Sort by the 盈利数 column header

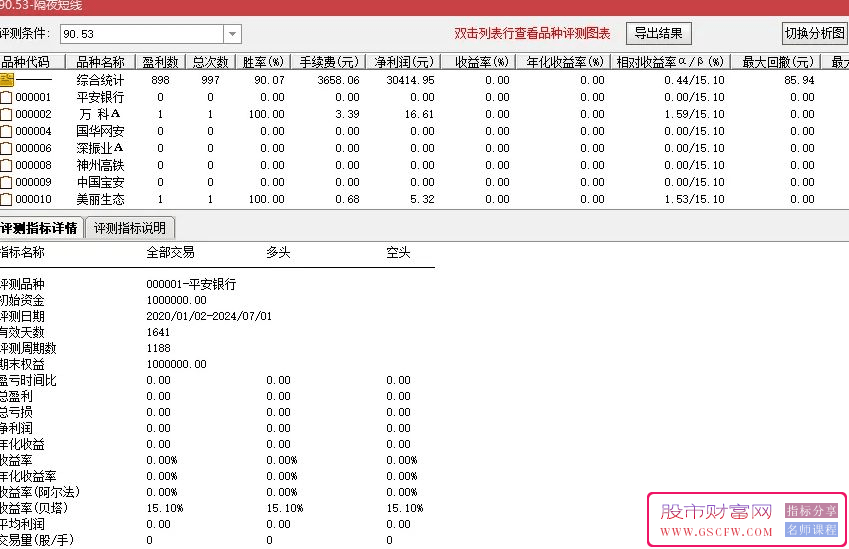(160, 62)
